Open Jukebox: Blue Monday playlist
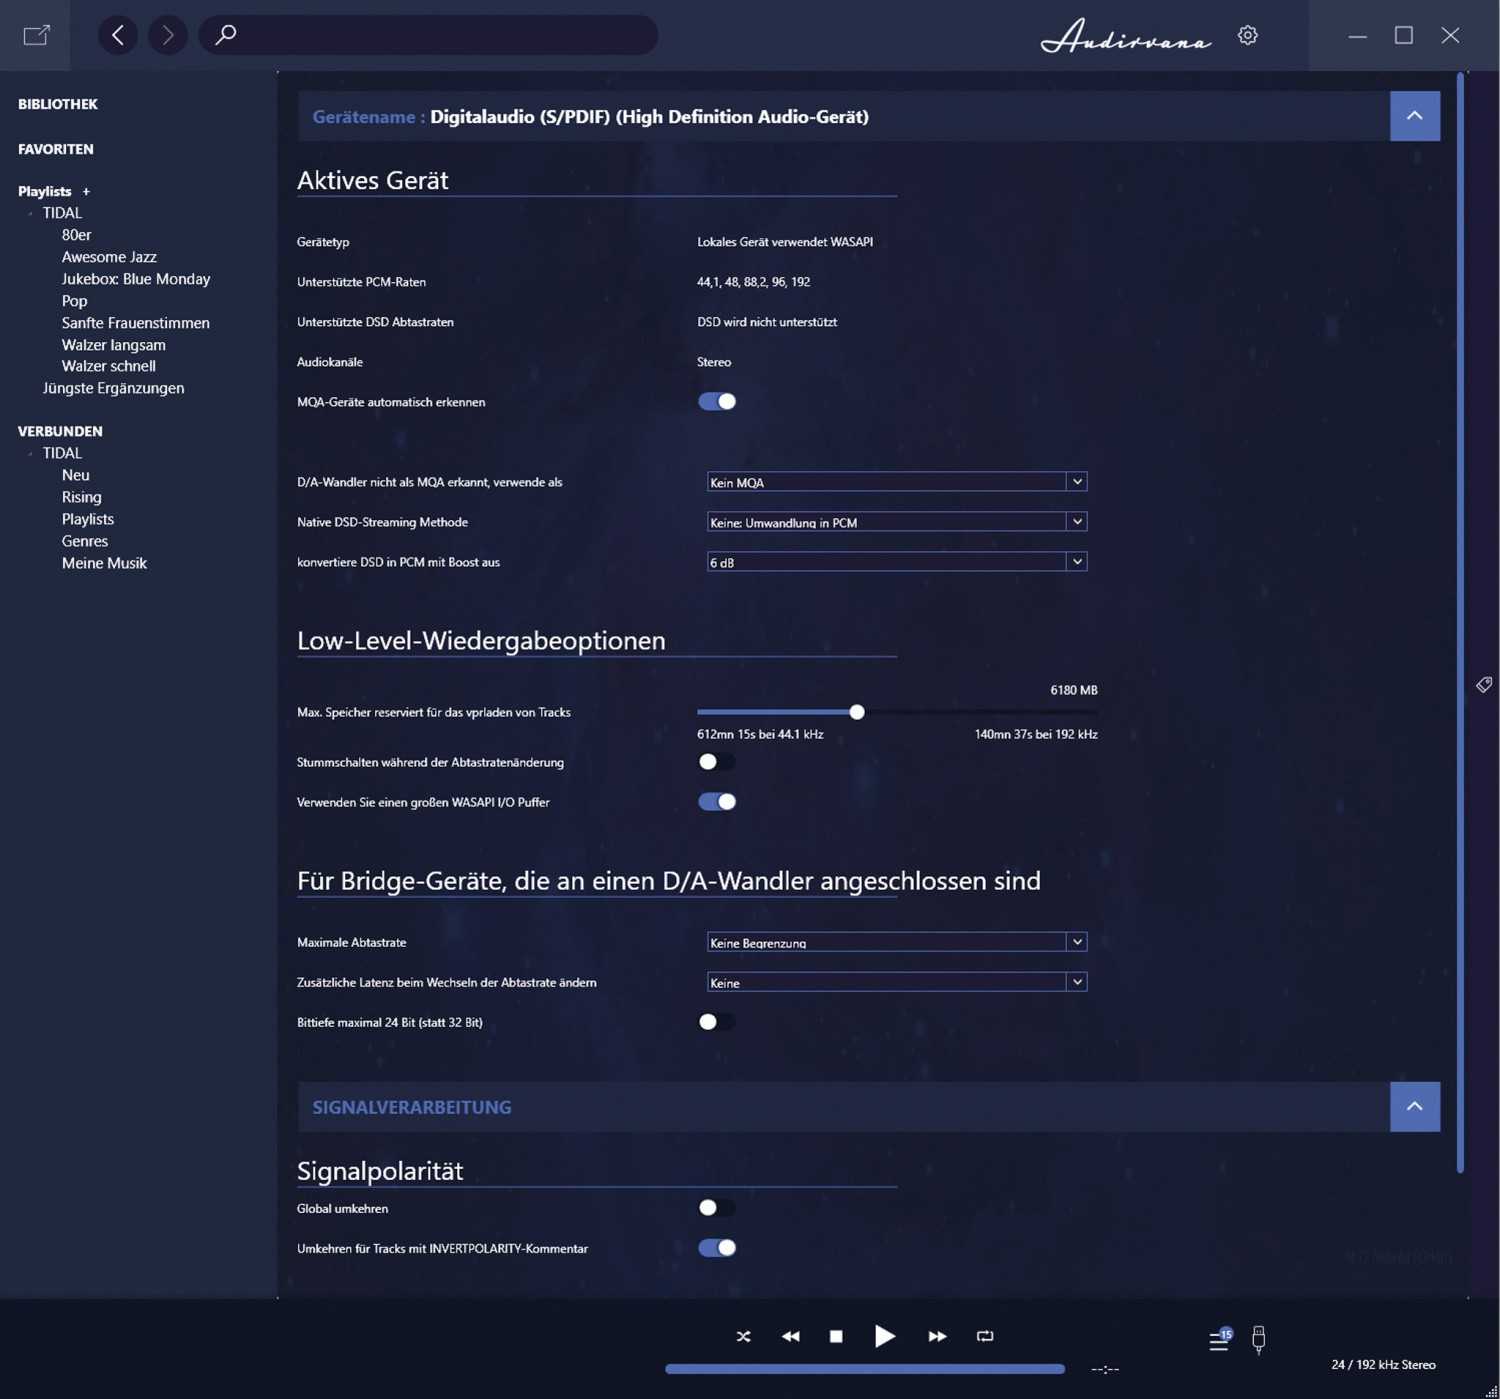Screen dimensions: 1500x1399 [x=136, y=279]
